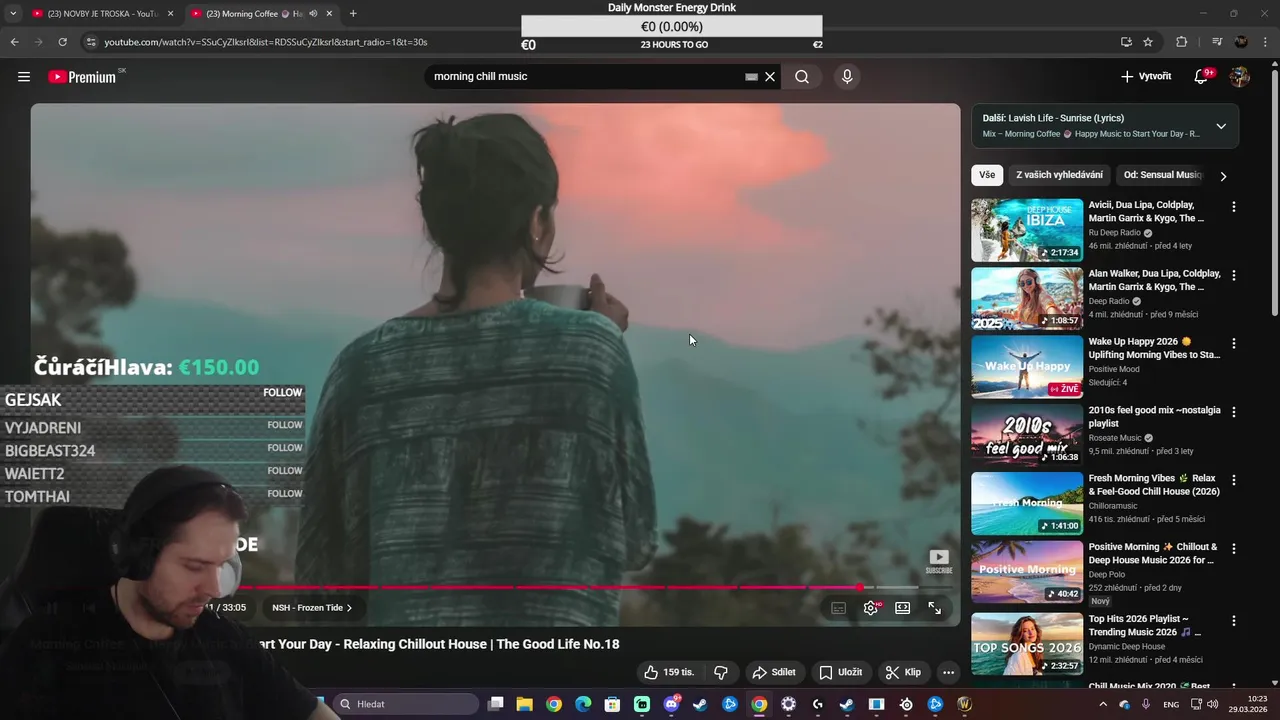Open the YouTube hamburger guide menu
Image resolution: width=1280 pixels, height=720 pixels.
pos(24,76)
